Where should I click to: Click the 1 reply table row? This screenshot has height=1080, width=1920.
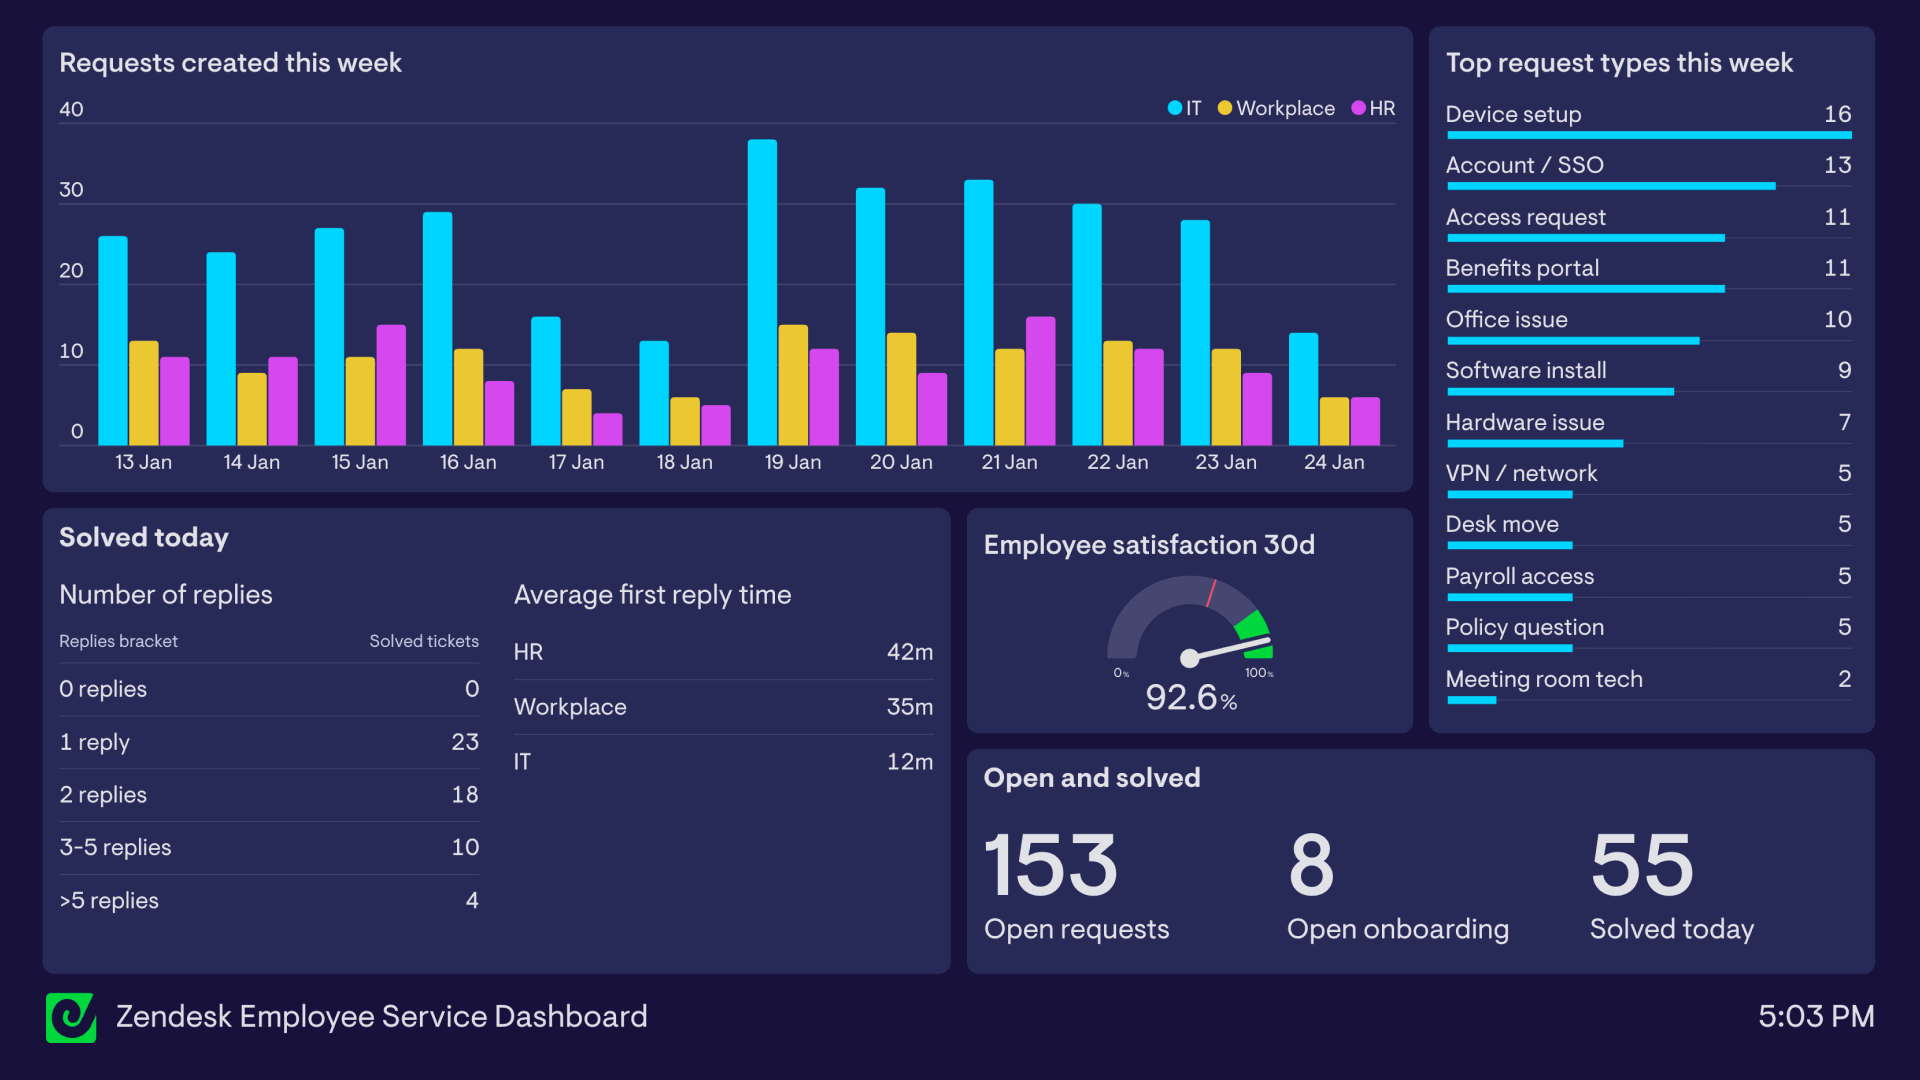(x=268, y=742)
